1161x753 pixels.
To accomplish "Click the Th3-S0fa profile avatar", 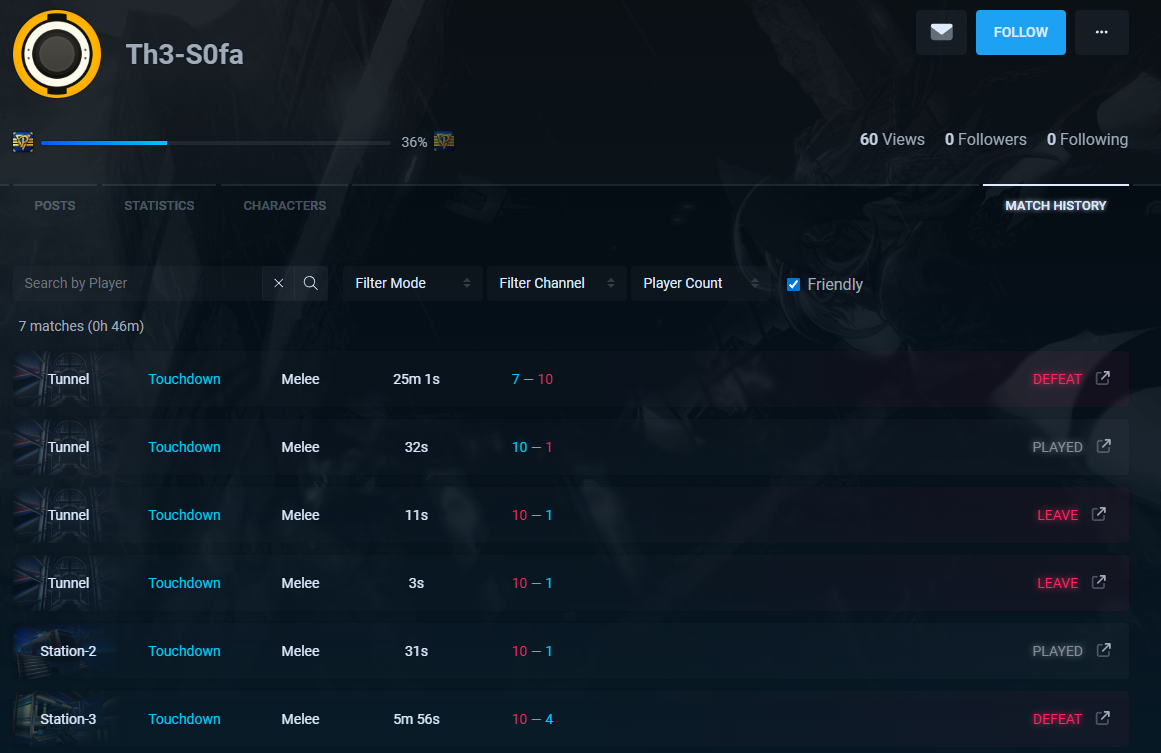I will [57, 54].
